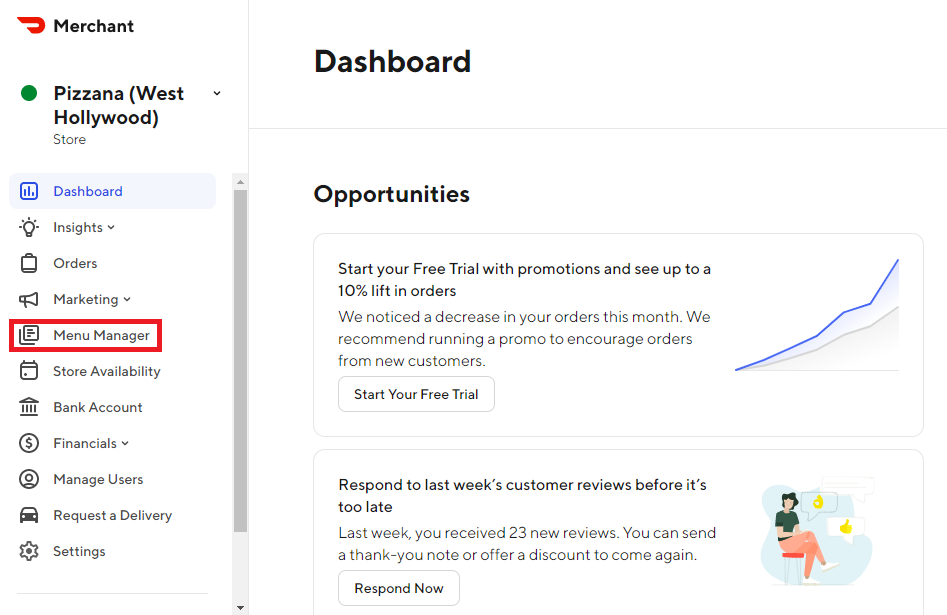The image size is (947, 615).
Task: Open Store Availability from sidebar
Action: pyautogui.click(x=107, y=371)
